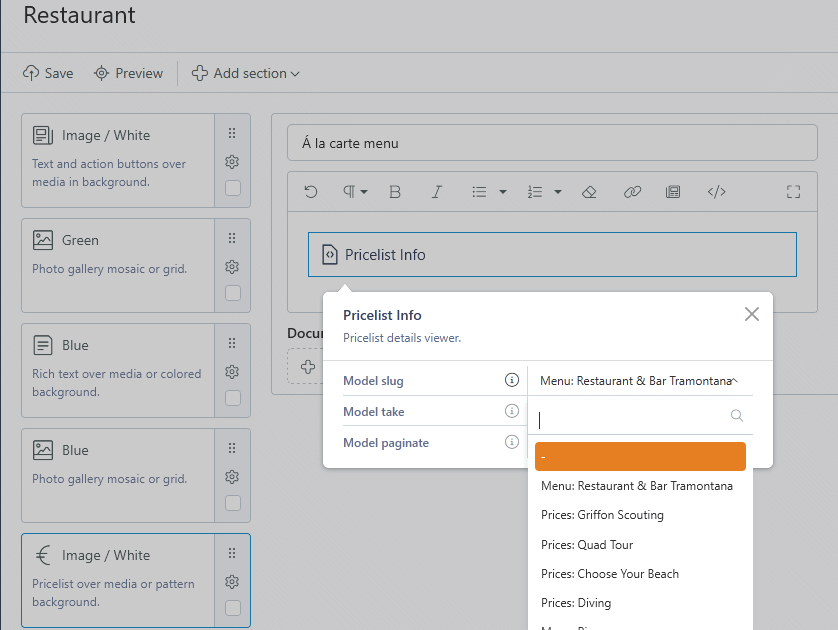
Task: Expand the paragraph format dropdown
Action: pyautogui.click(x=356, y=192)
